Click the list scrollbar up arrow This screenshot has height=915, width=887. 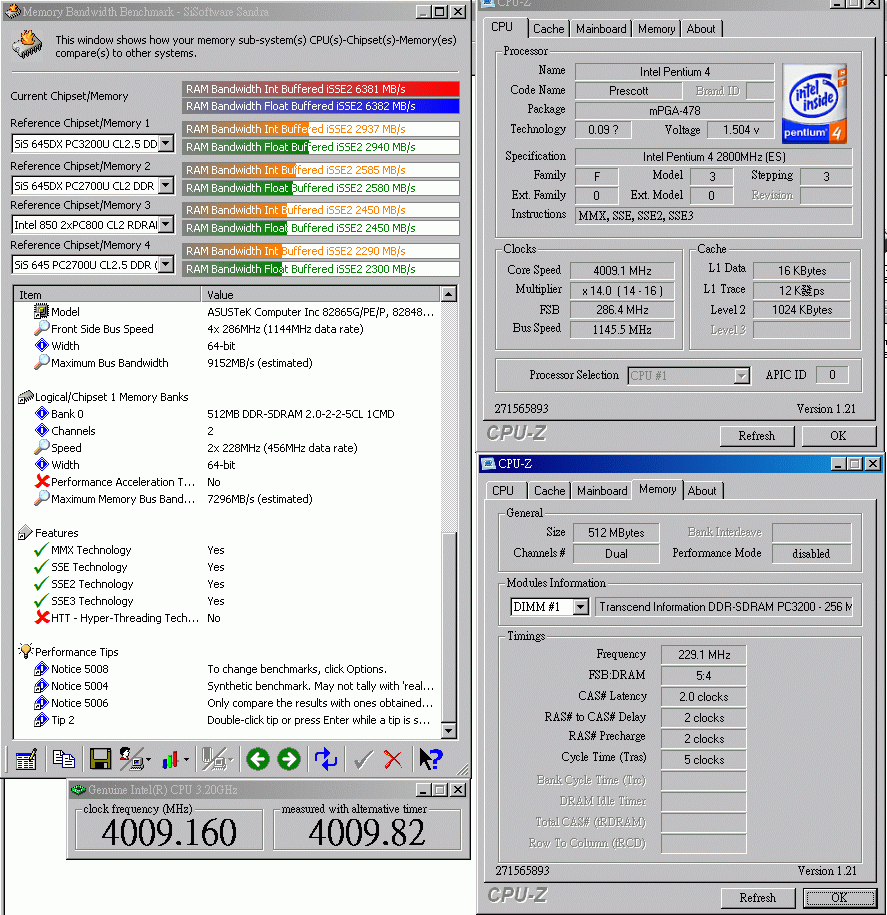[448, 294]
